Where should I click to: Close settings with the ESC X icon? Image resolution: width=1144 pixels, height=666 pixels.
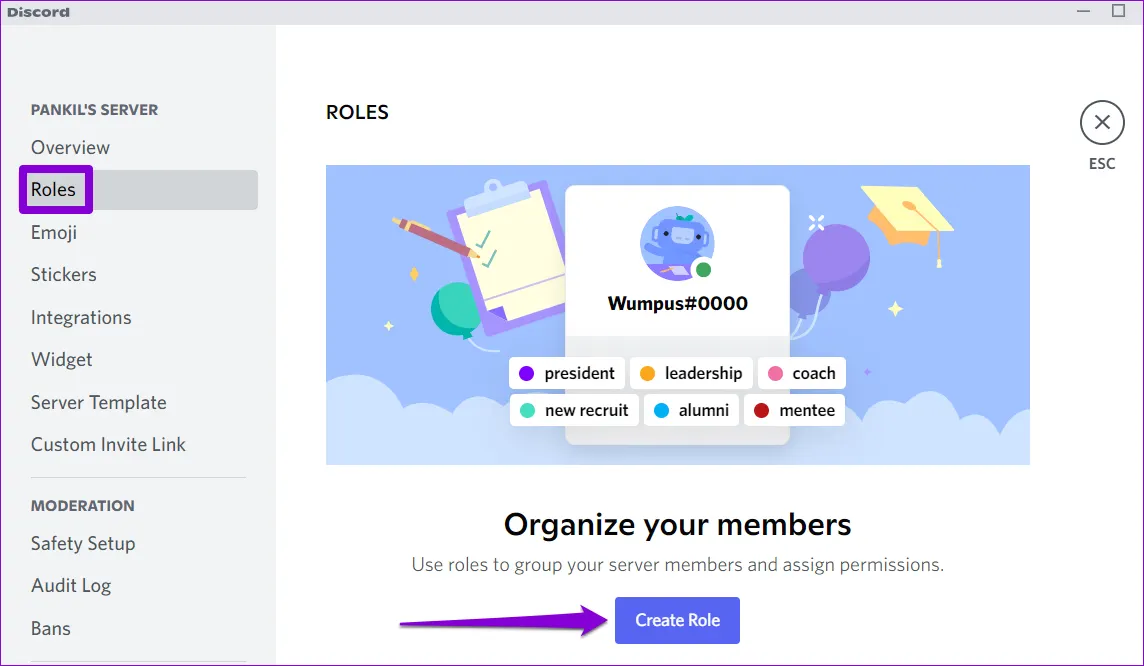pos(1101,123)
